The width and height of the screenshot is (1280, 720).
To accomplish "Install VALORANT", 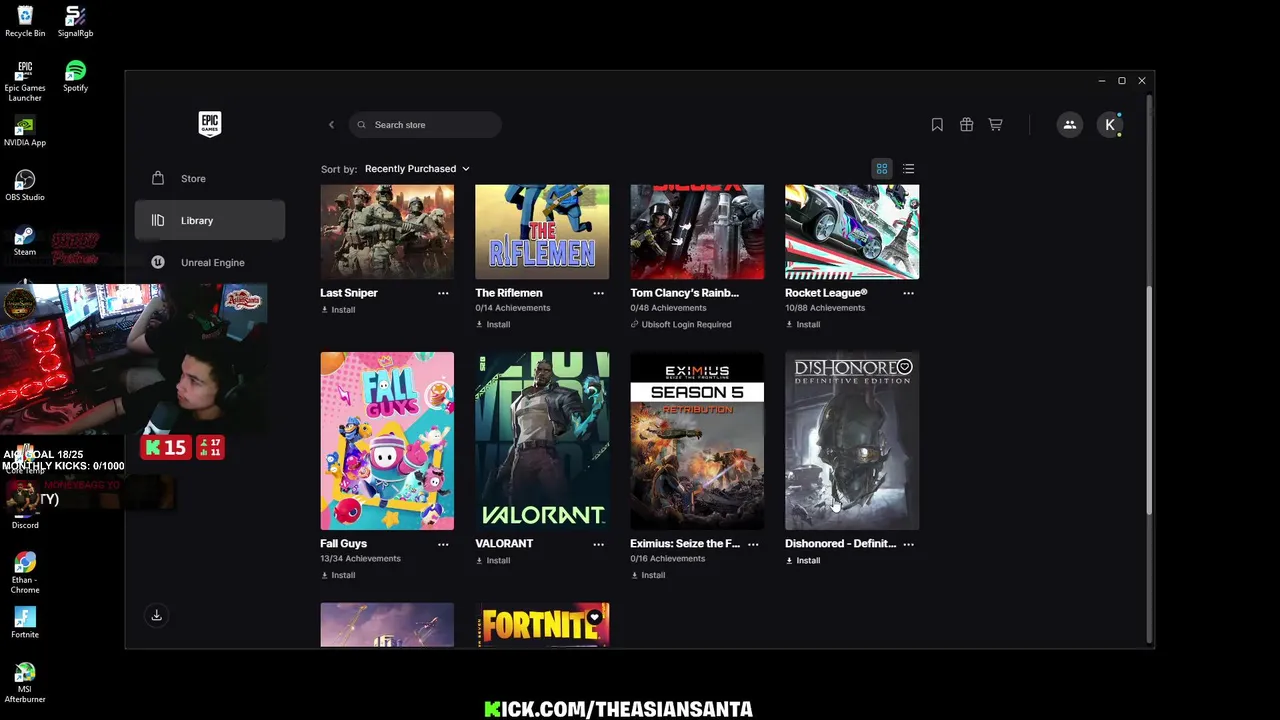I will tap(493, 561).
